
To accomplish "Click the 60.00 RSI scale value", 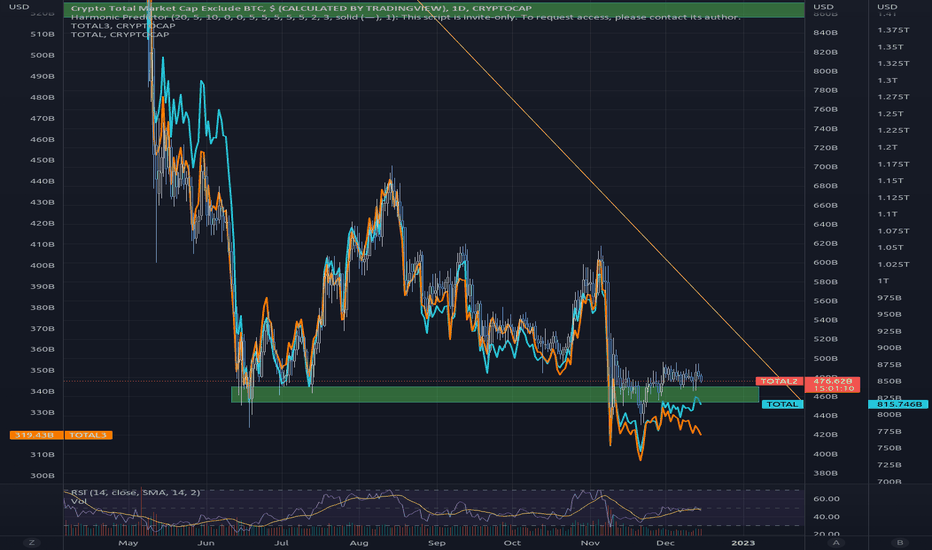I will pyautogui.click(x=826, y=499).
